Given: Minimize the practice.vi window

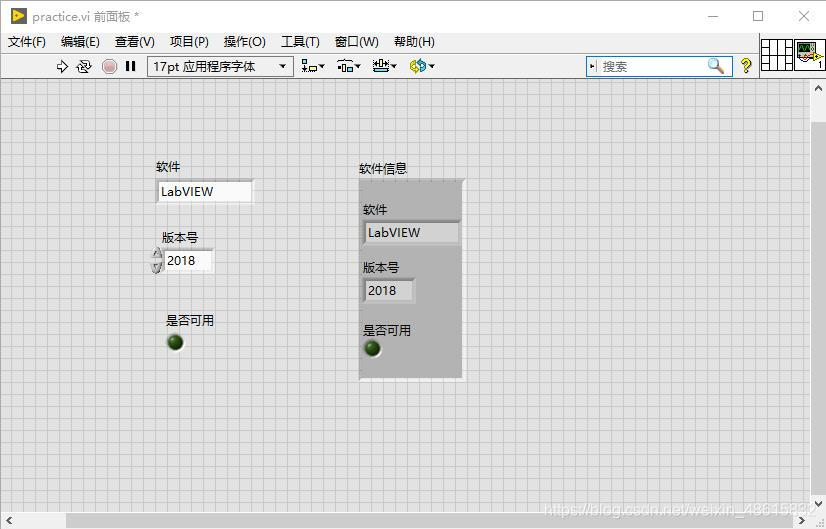Looking at the screenshot, I should 713,16.
